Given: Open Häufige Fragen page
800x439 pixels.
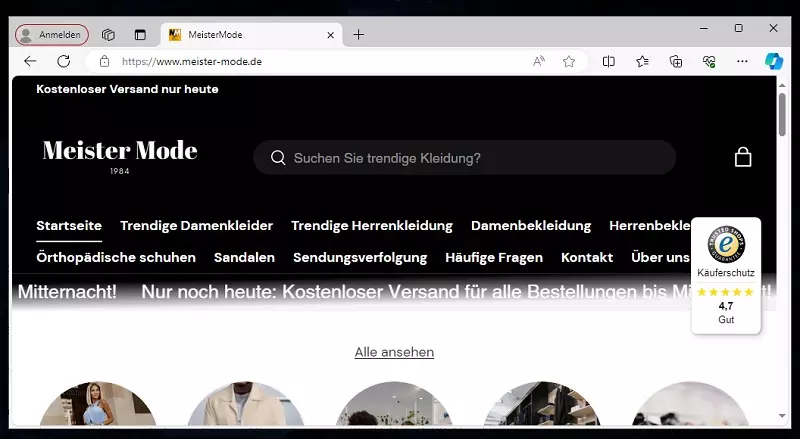Looking at the screenshot, I should point(494,257).
